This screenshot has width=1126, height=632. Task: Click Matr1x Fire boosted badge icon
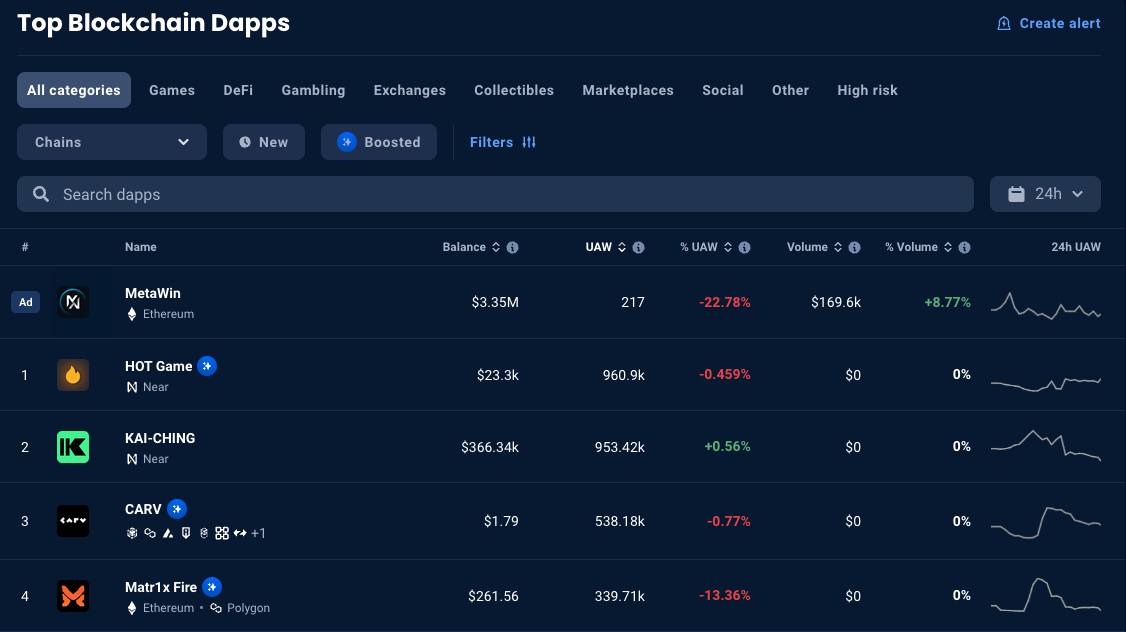[x=212, y=587]
